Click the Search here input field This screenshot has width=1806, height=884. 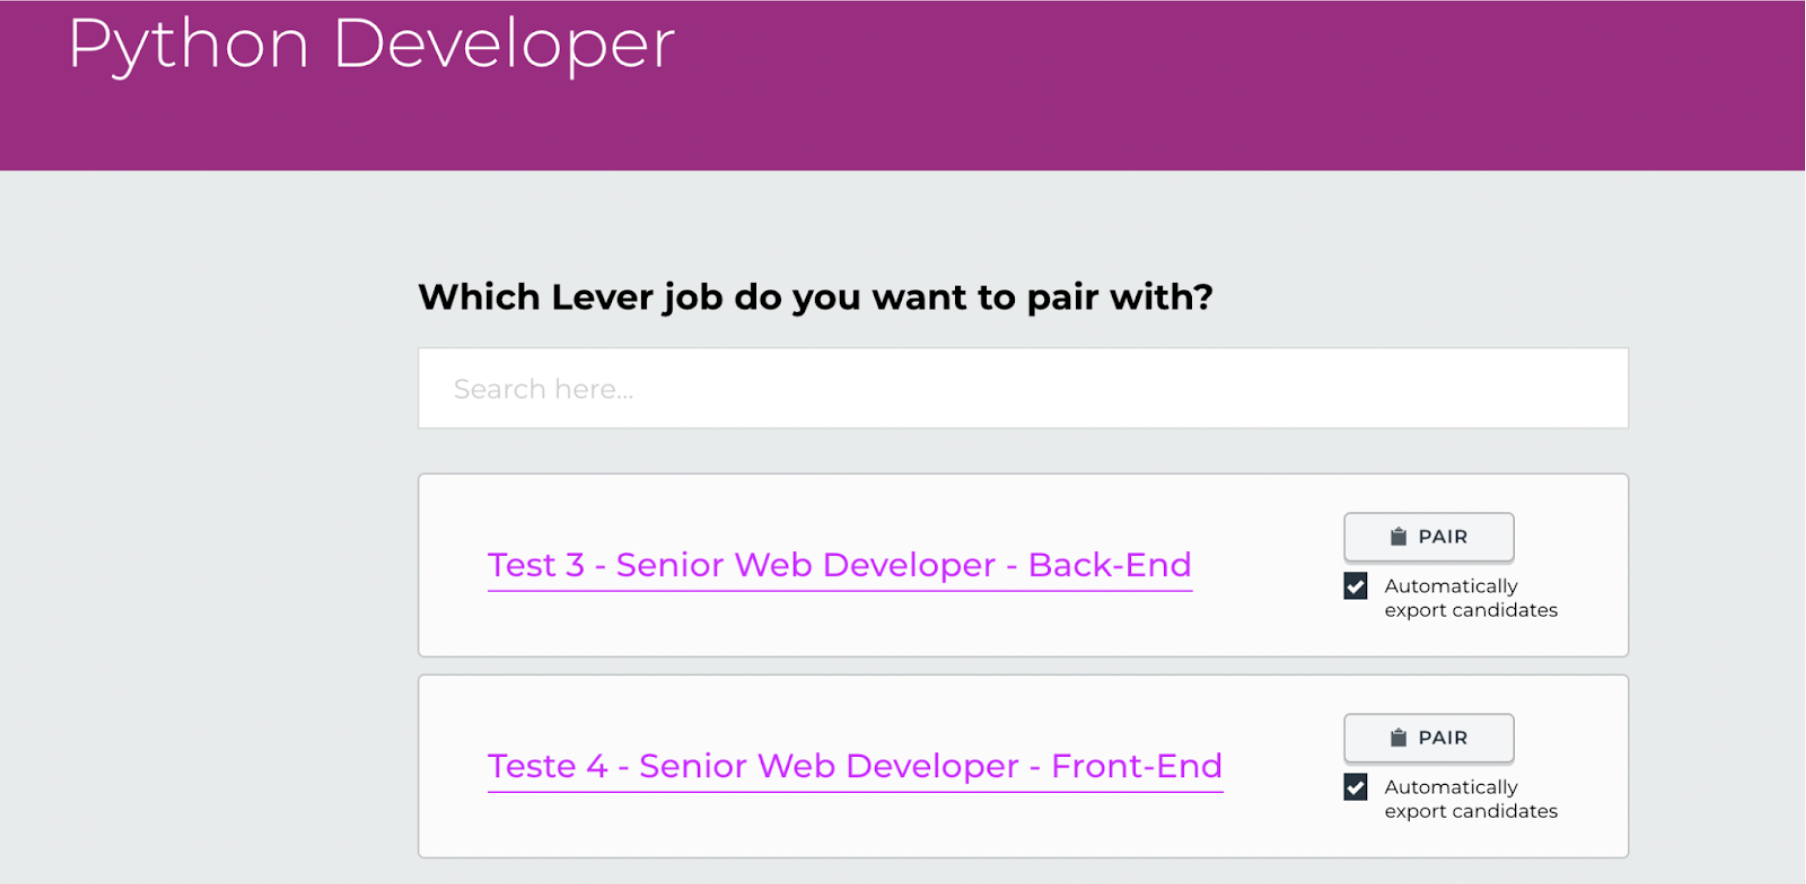(1022, 388)
